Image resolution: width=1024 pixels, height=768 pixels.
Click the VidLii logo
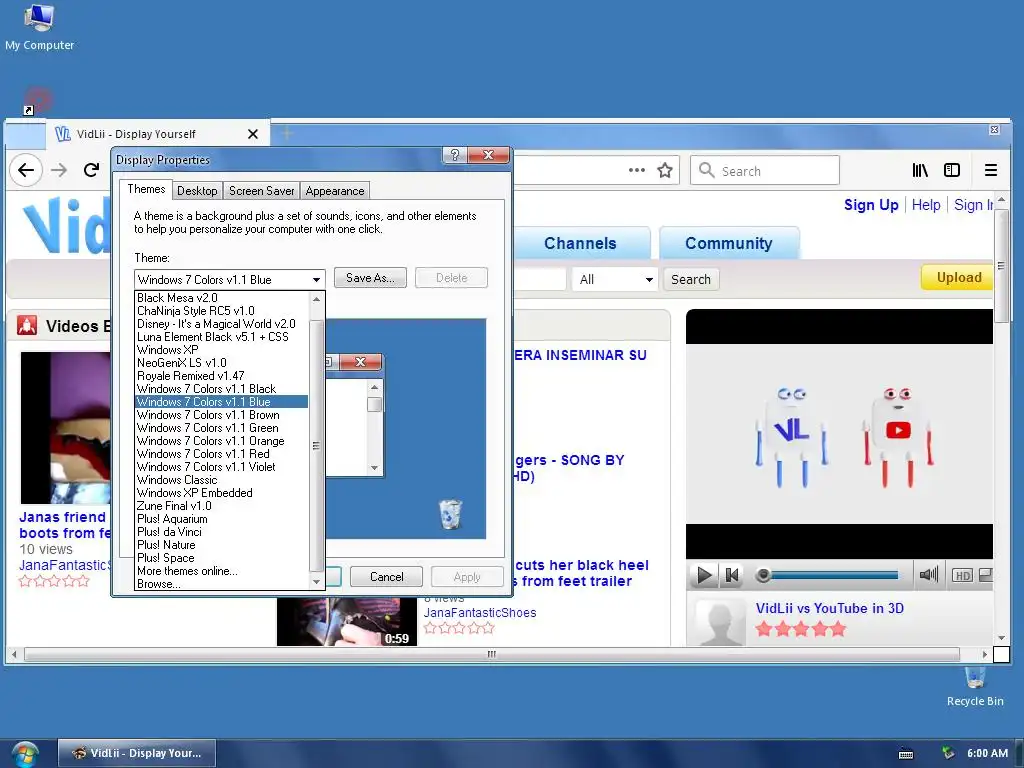67,227
